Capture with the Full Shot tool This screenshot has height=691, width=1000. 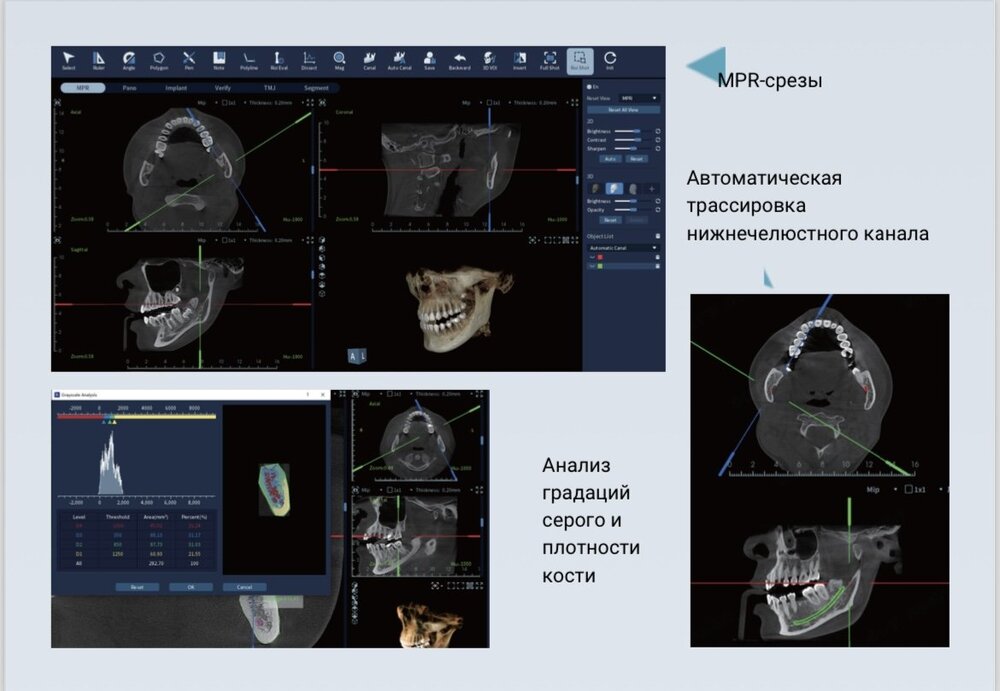click(x=550, y=61)
